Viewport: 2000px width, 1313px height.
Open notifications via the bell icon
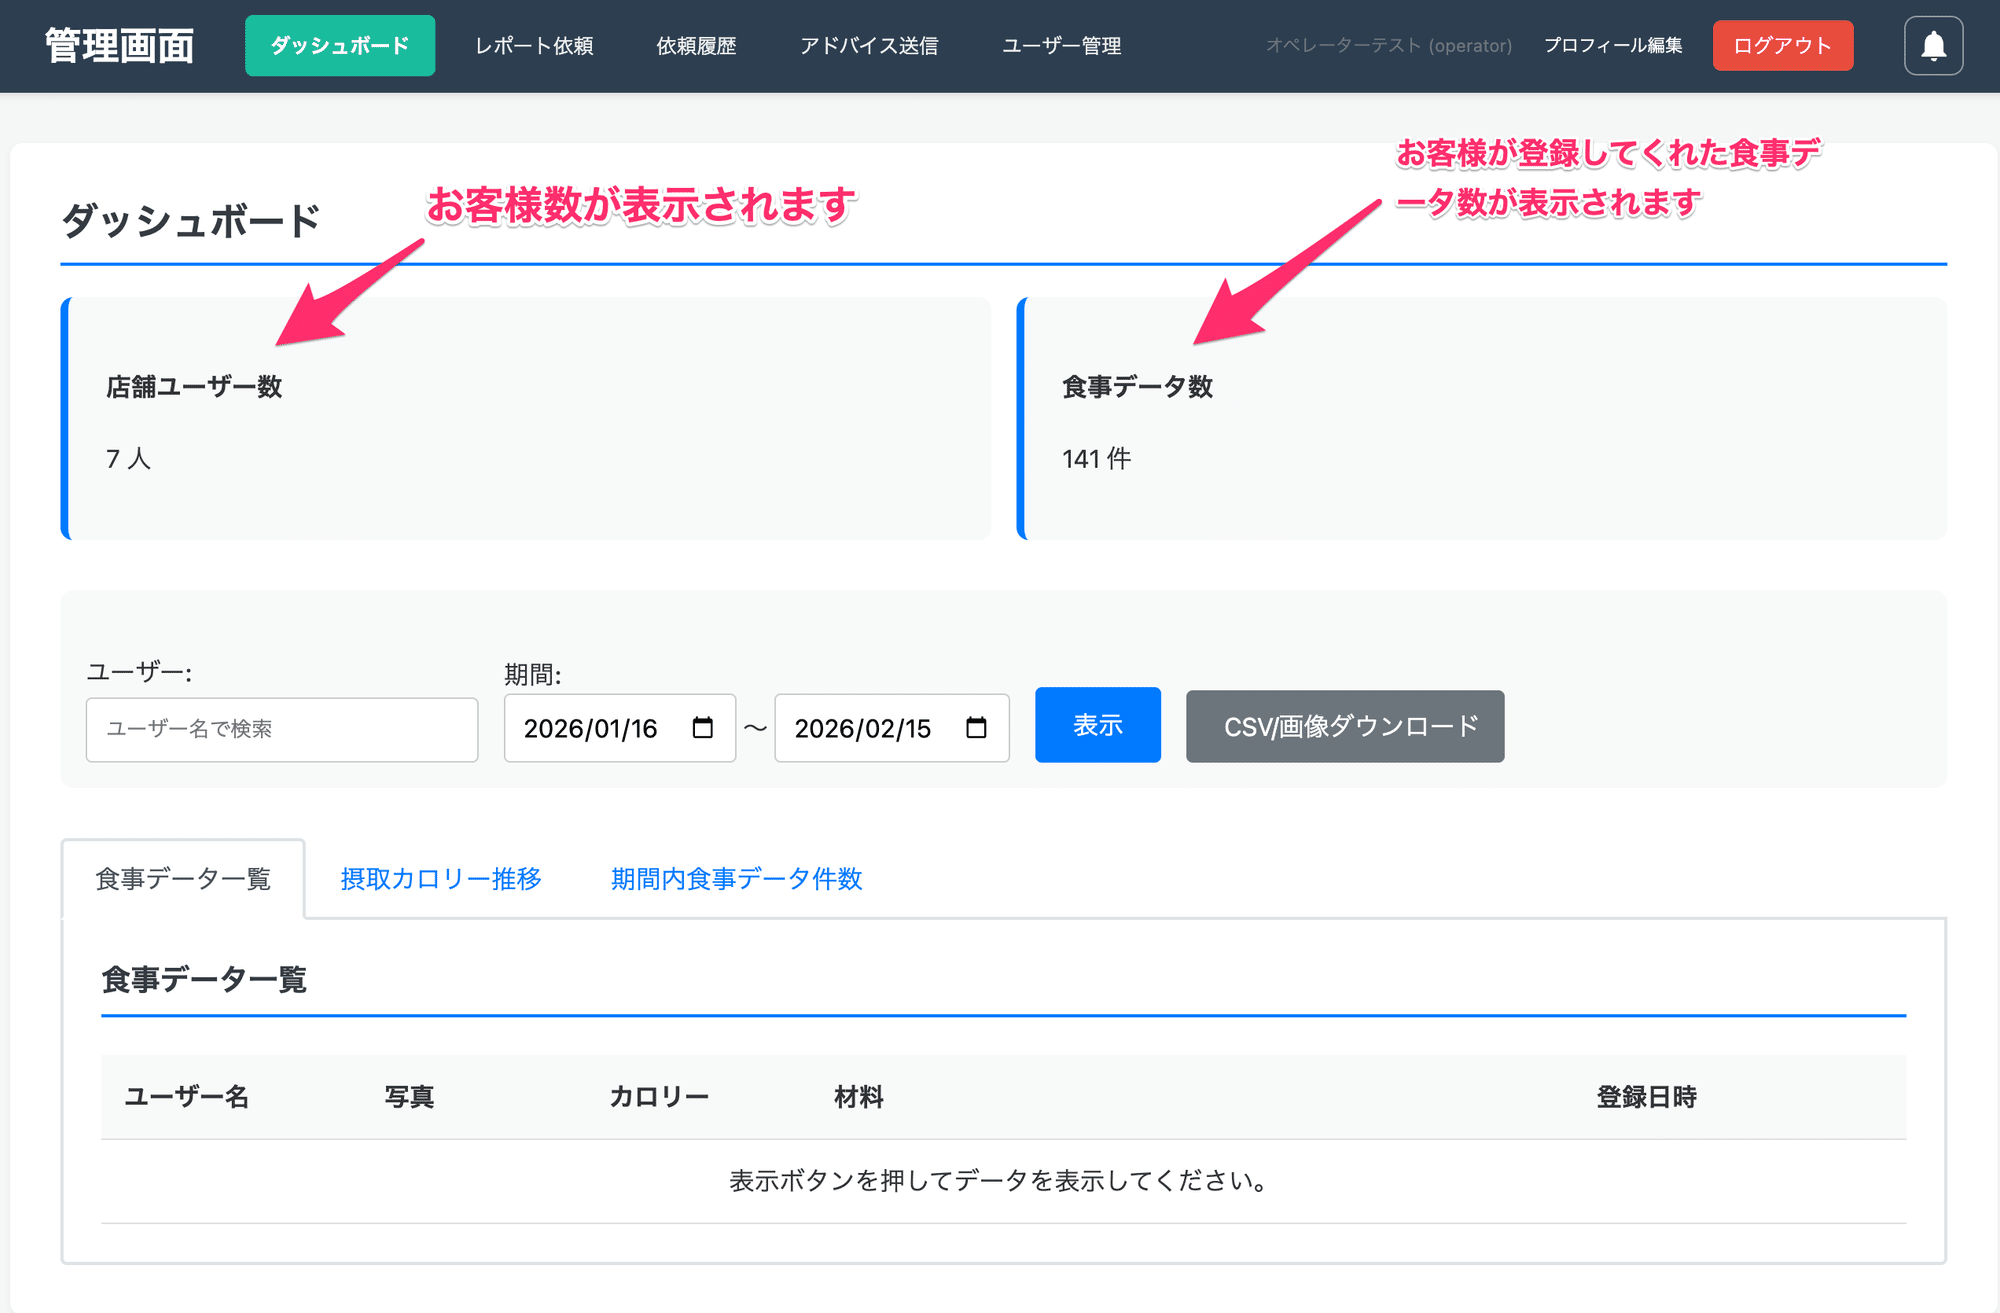[1933, 45]
